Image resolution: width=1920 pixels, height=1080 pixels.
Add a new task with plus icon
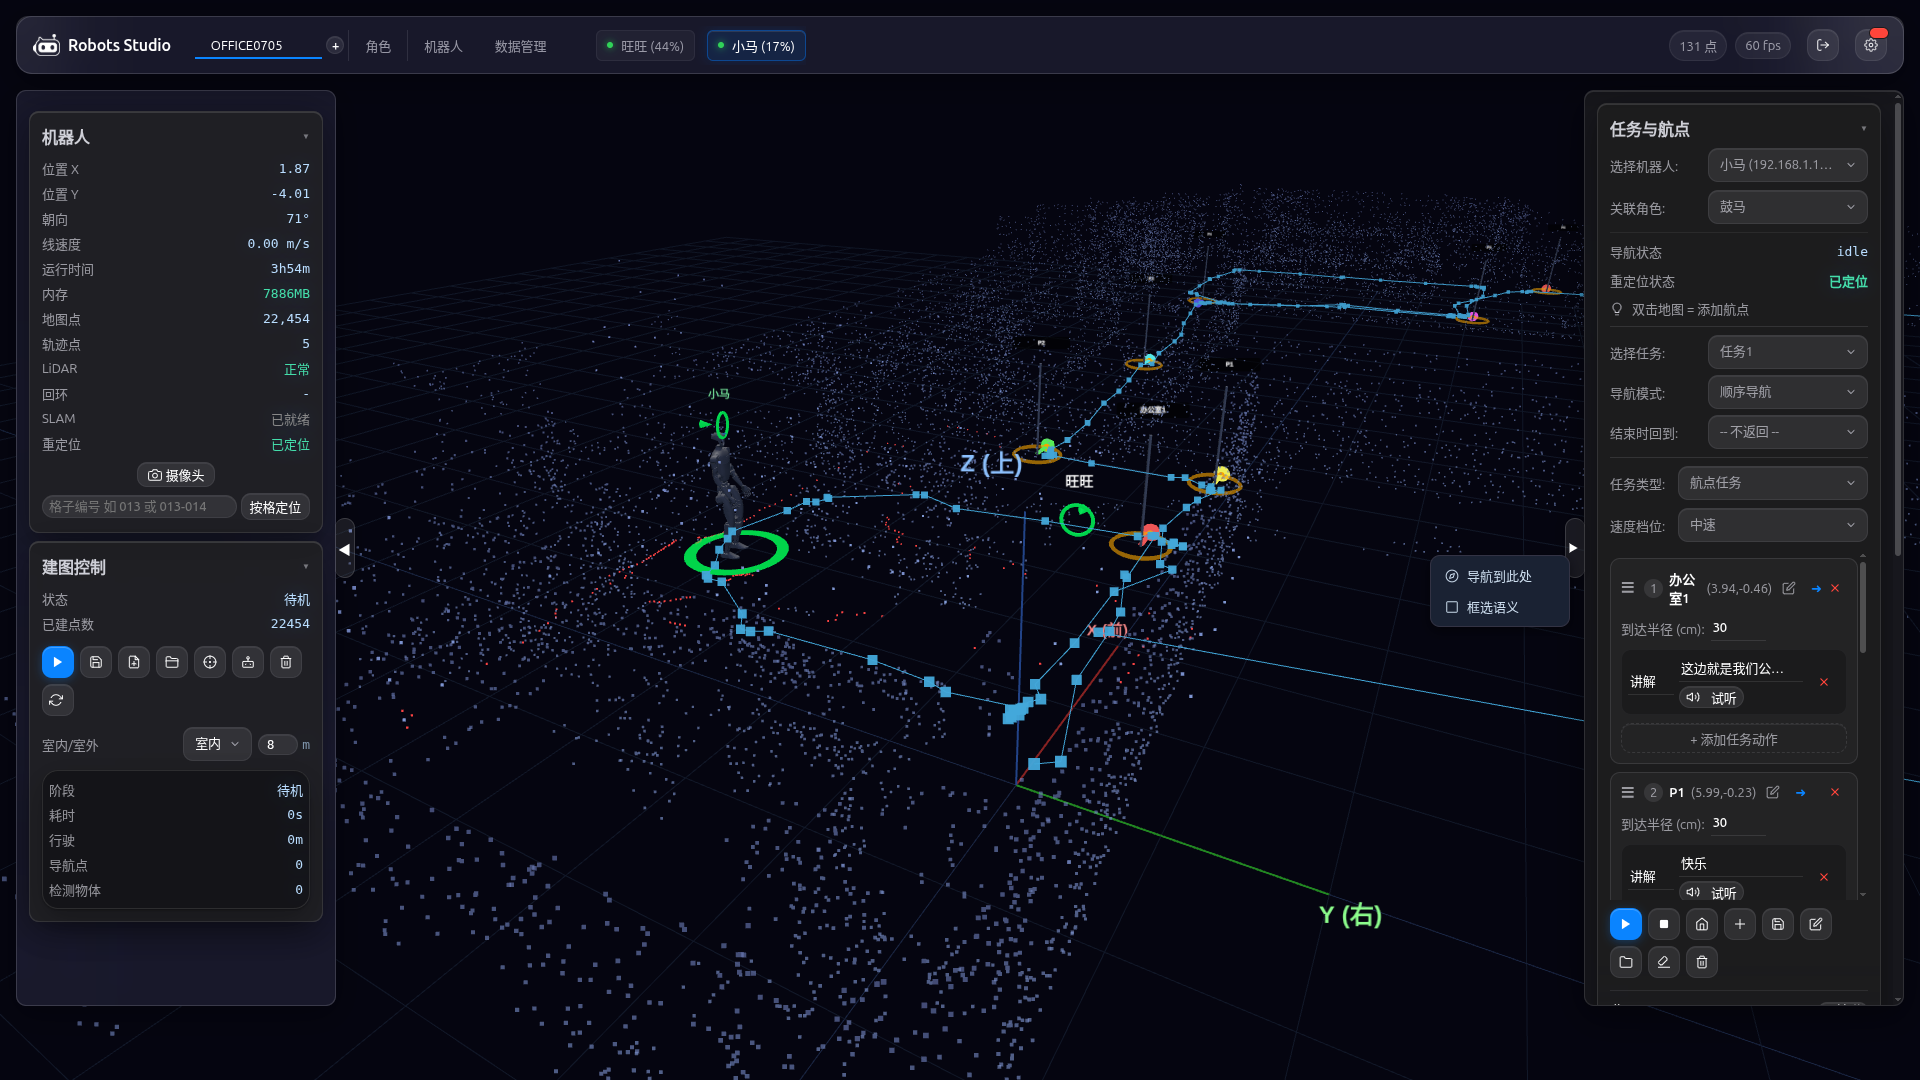(1740, 924)
